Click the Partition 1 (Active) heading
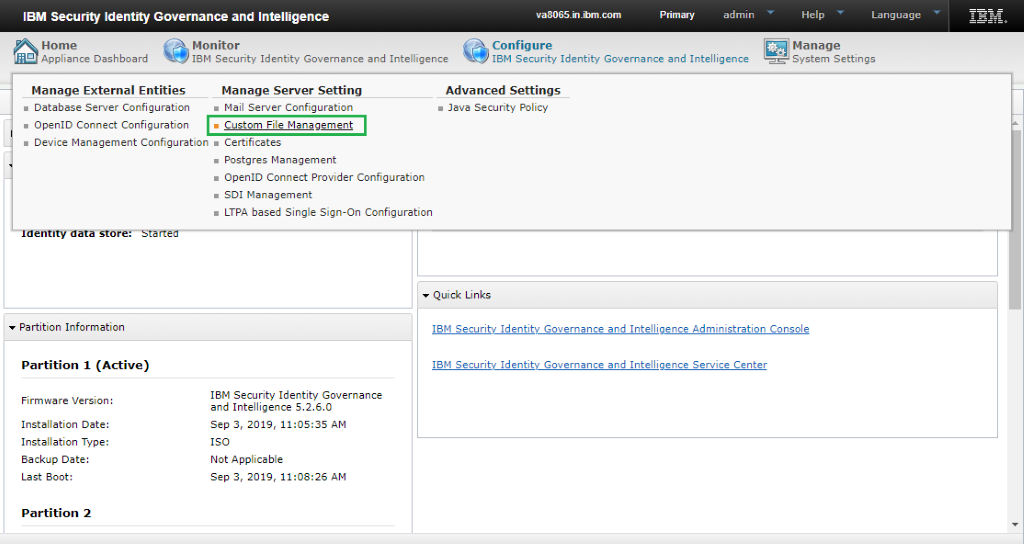 (x=85, y=365)
